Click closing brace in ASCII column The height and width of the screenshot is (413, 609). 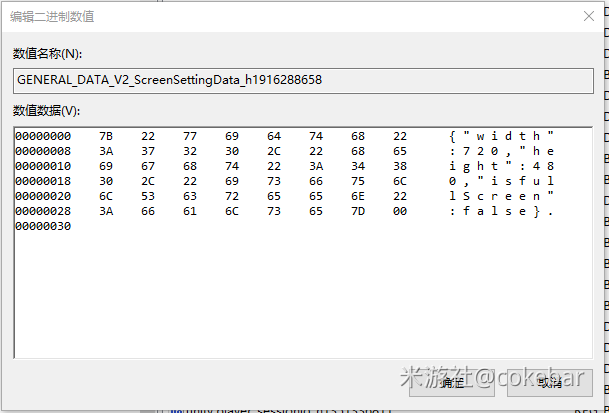536,211
